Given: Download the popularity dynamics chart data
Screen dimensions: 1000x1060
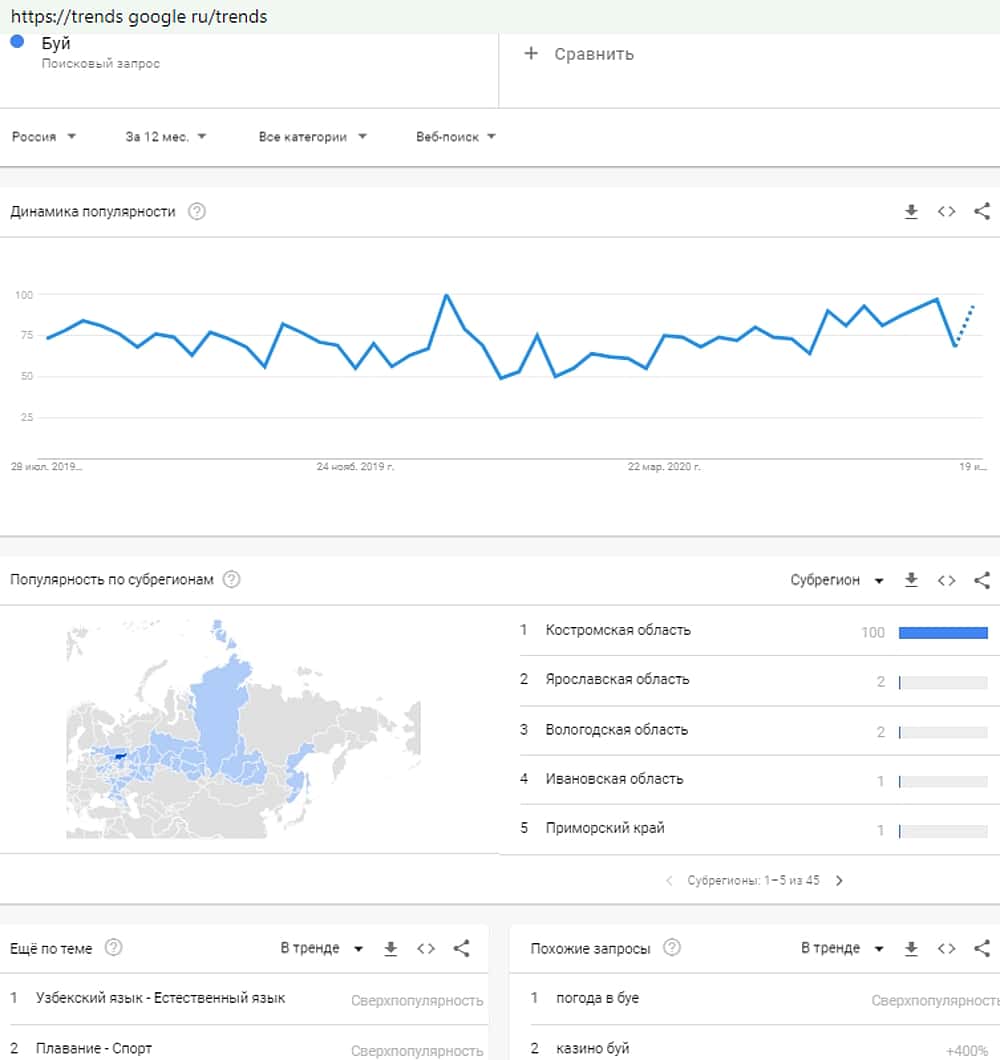Looking at the screenshot, I should (911, 211).
